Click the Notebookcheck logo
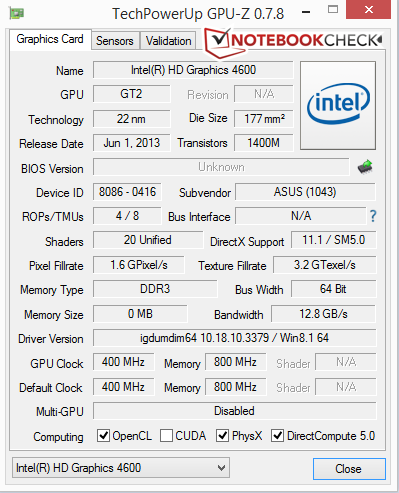399x493 pixels. coord(293,43)
